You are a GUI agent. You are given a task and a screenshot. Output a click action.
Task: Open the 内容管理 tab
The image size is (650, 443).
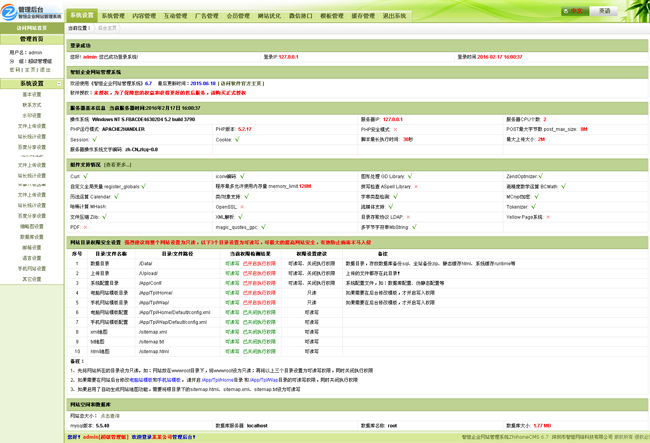(x=144, y=16)
